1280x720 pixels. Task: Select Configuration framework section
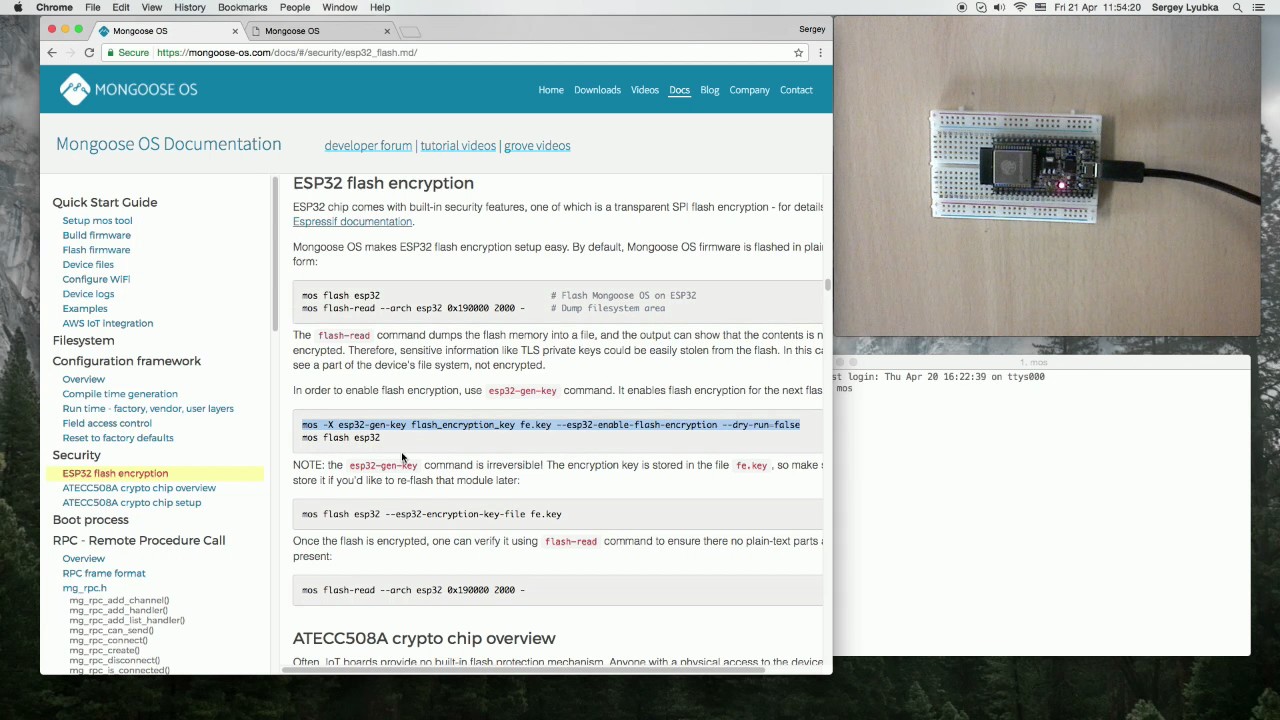(x=127, y=361)
